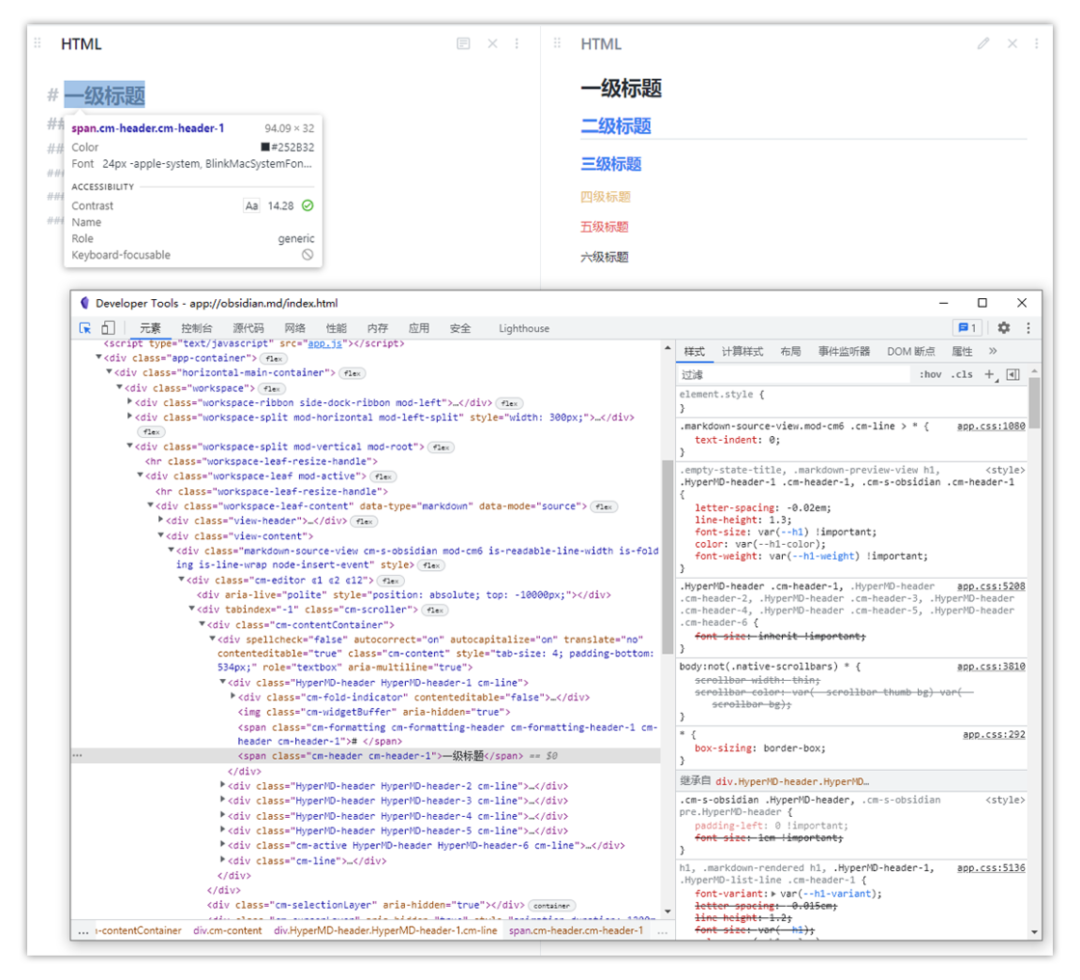Open app.css:1080 source link
This screenshot has width=1080, height=980.
(x=991, y=426)
